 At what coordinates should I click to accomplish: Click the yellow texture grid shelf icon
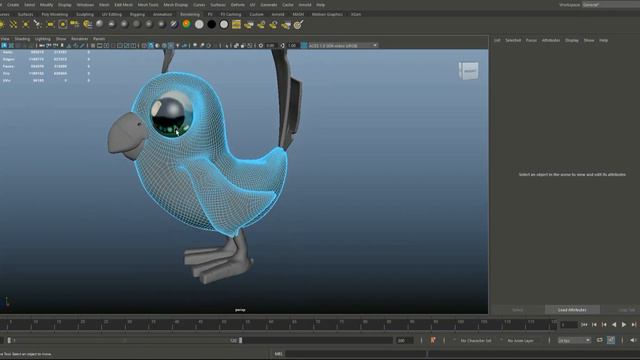pyautogui.click(x=236, y=24)
